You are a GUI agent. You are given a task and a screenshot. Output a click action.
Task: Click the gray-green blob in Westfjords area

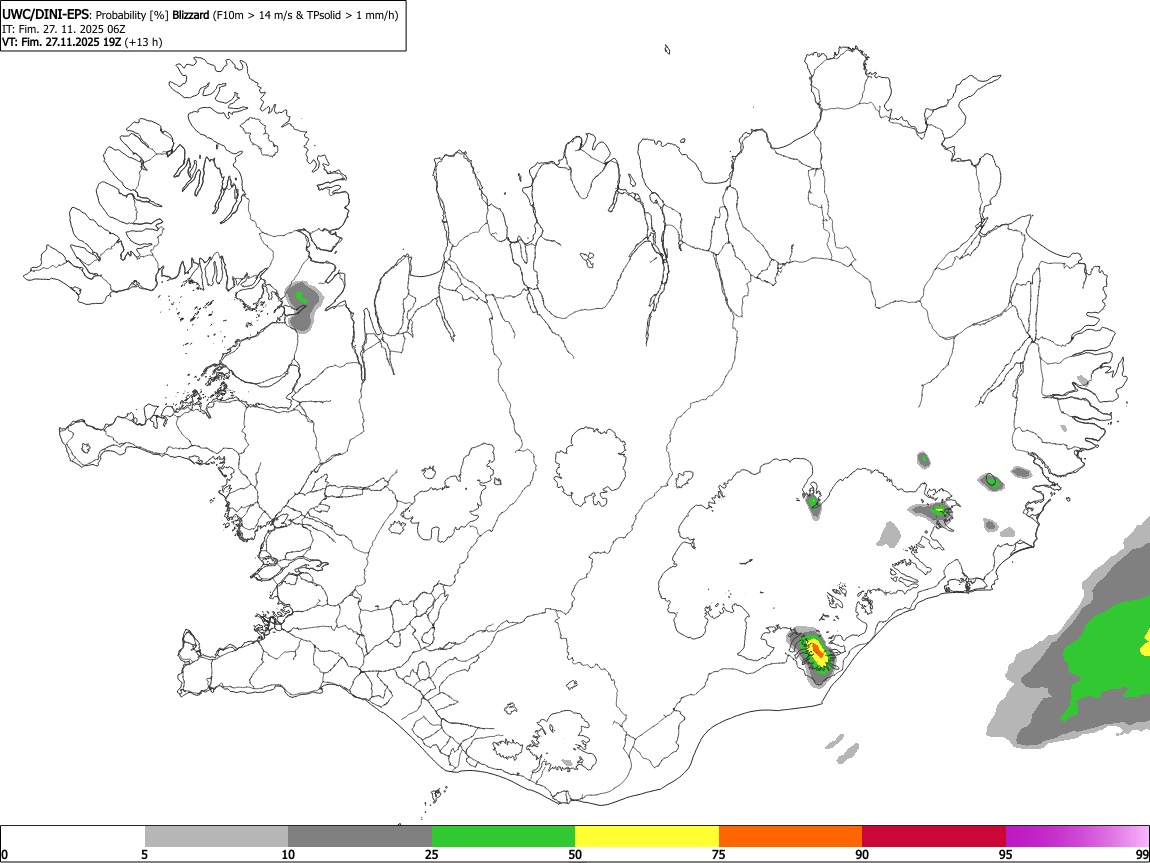point(302,304)
